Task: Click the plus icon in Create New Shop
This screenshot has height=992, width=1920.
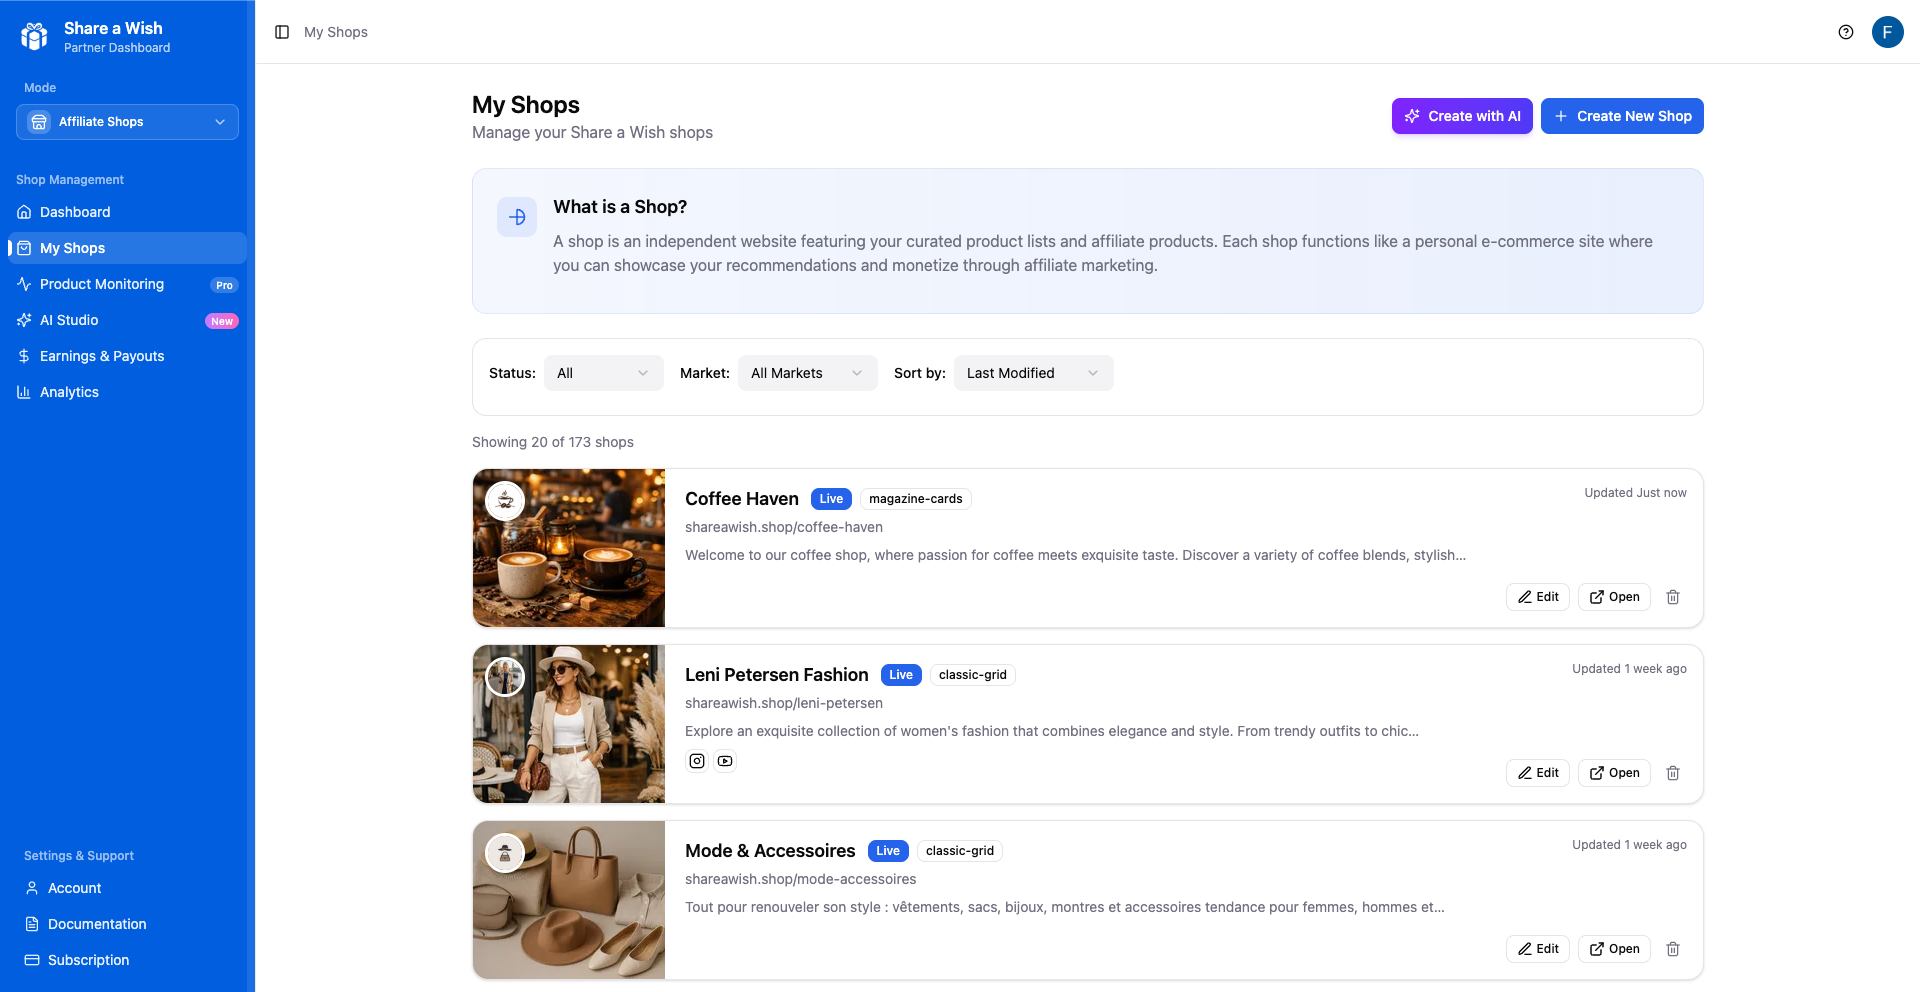Action: pyautogui.click(x=1561, y=116)
